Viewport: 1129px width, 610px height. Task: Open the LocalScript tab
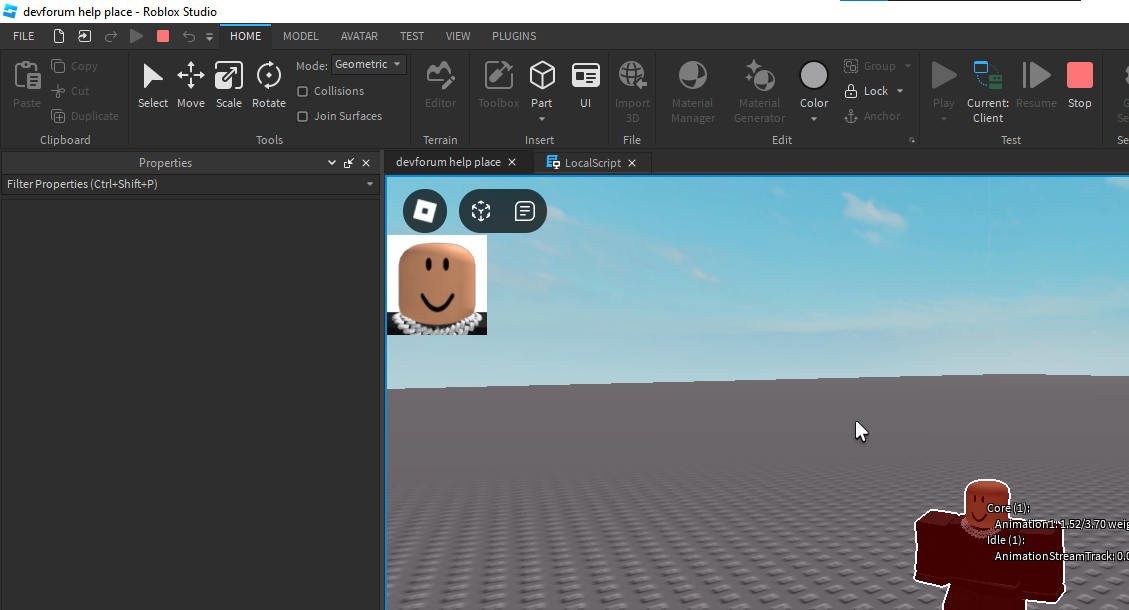593,162
